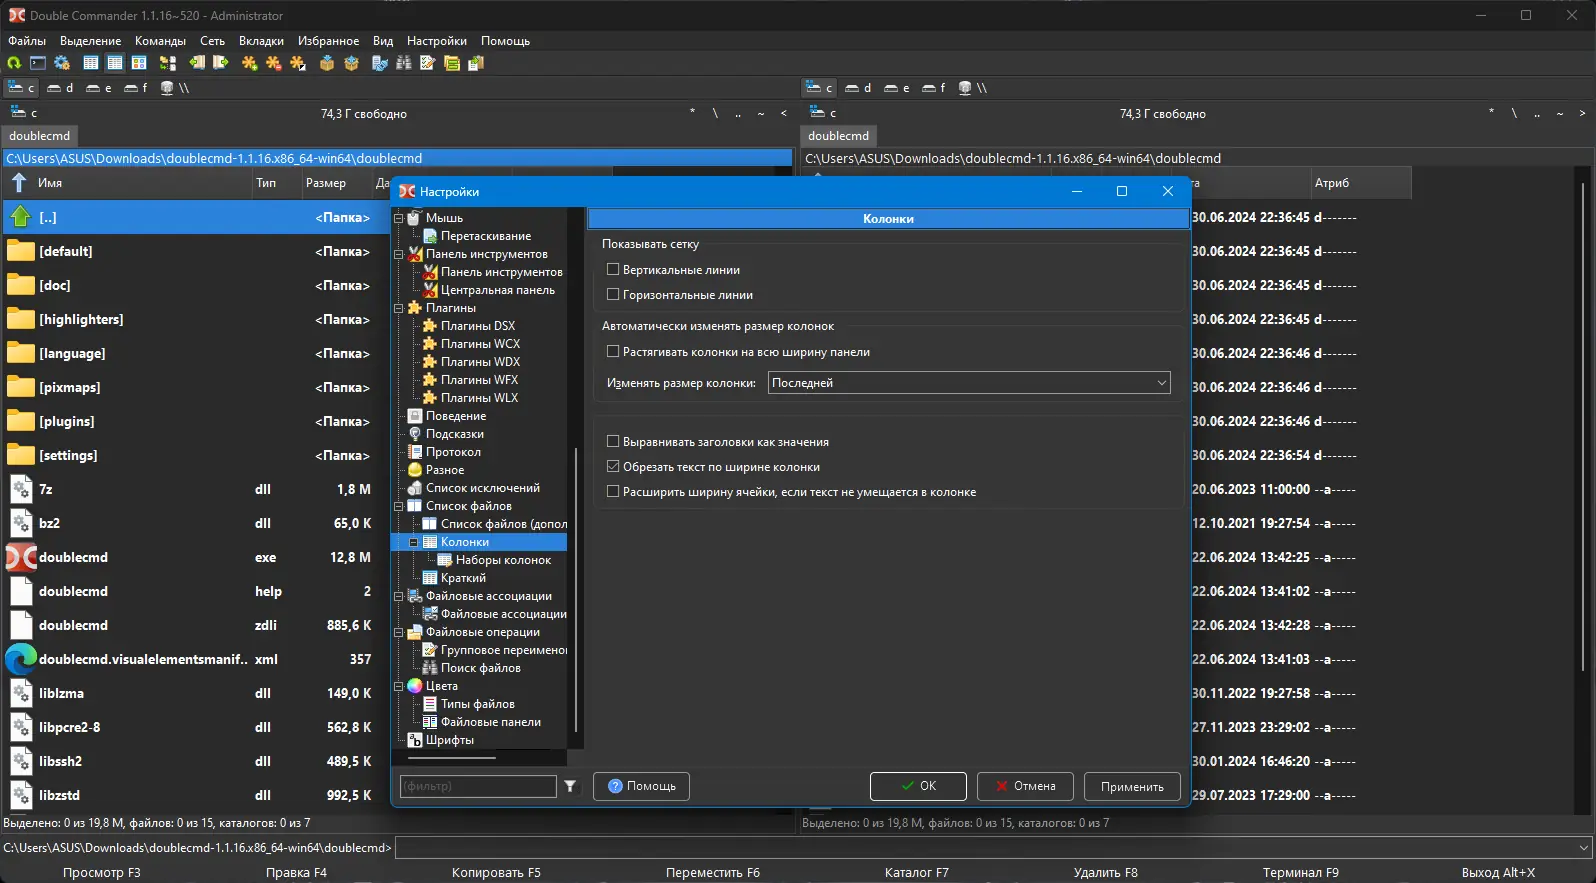
Task: Click the filter funnel icon in settings
Action: pyautogui.click(x=570, y=787)
